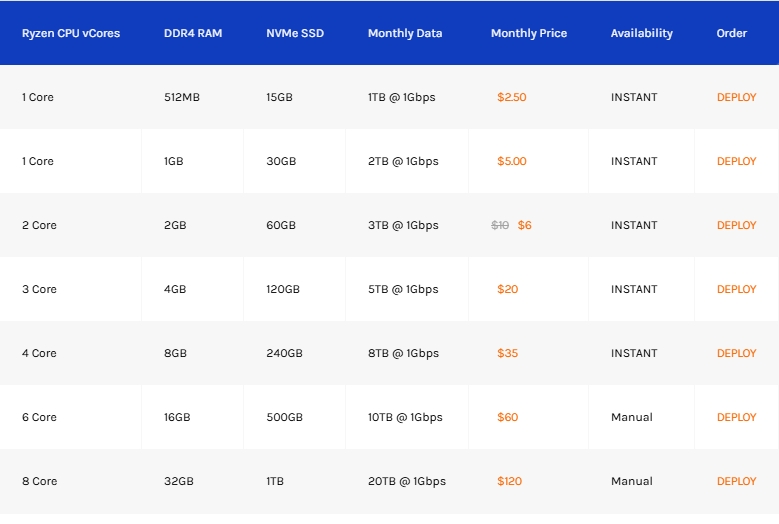Click the discounted $6 price

(x=525, y=225)
